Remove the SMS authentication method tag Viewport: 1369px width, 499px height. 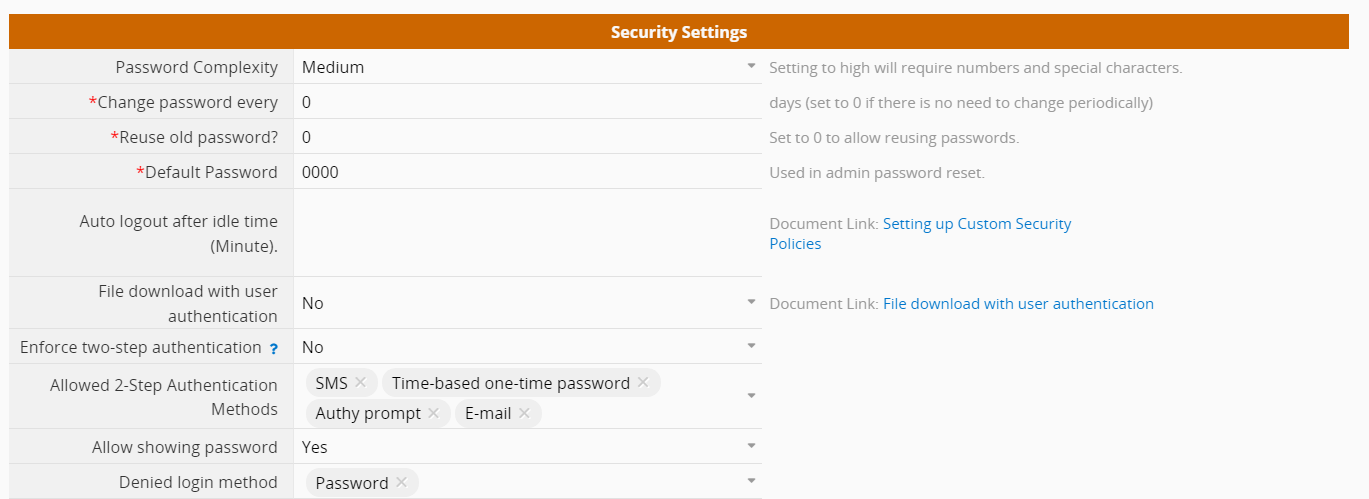(360, 383)
